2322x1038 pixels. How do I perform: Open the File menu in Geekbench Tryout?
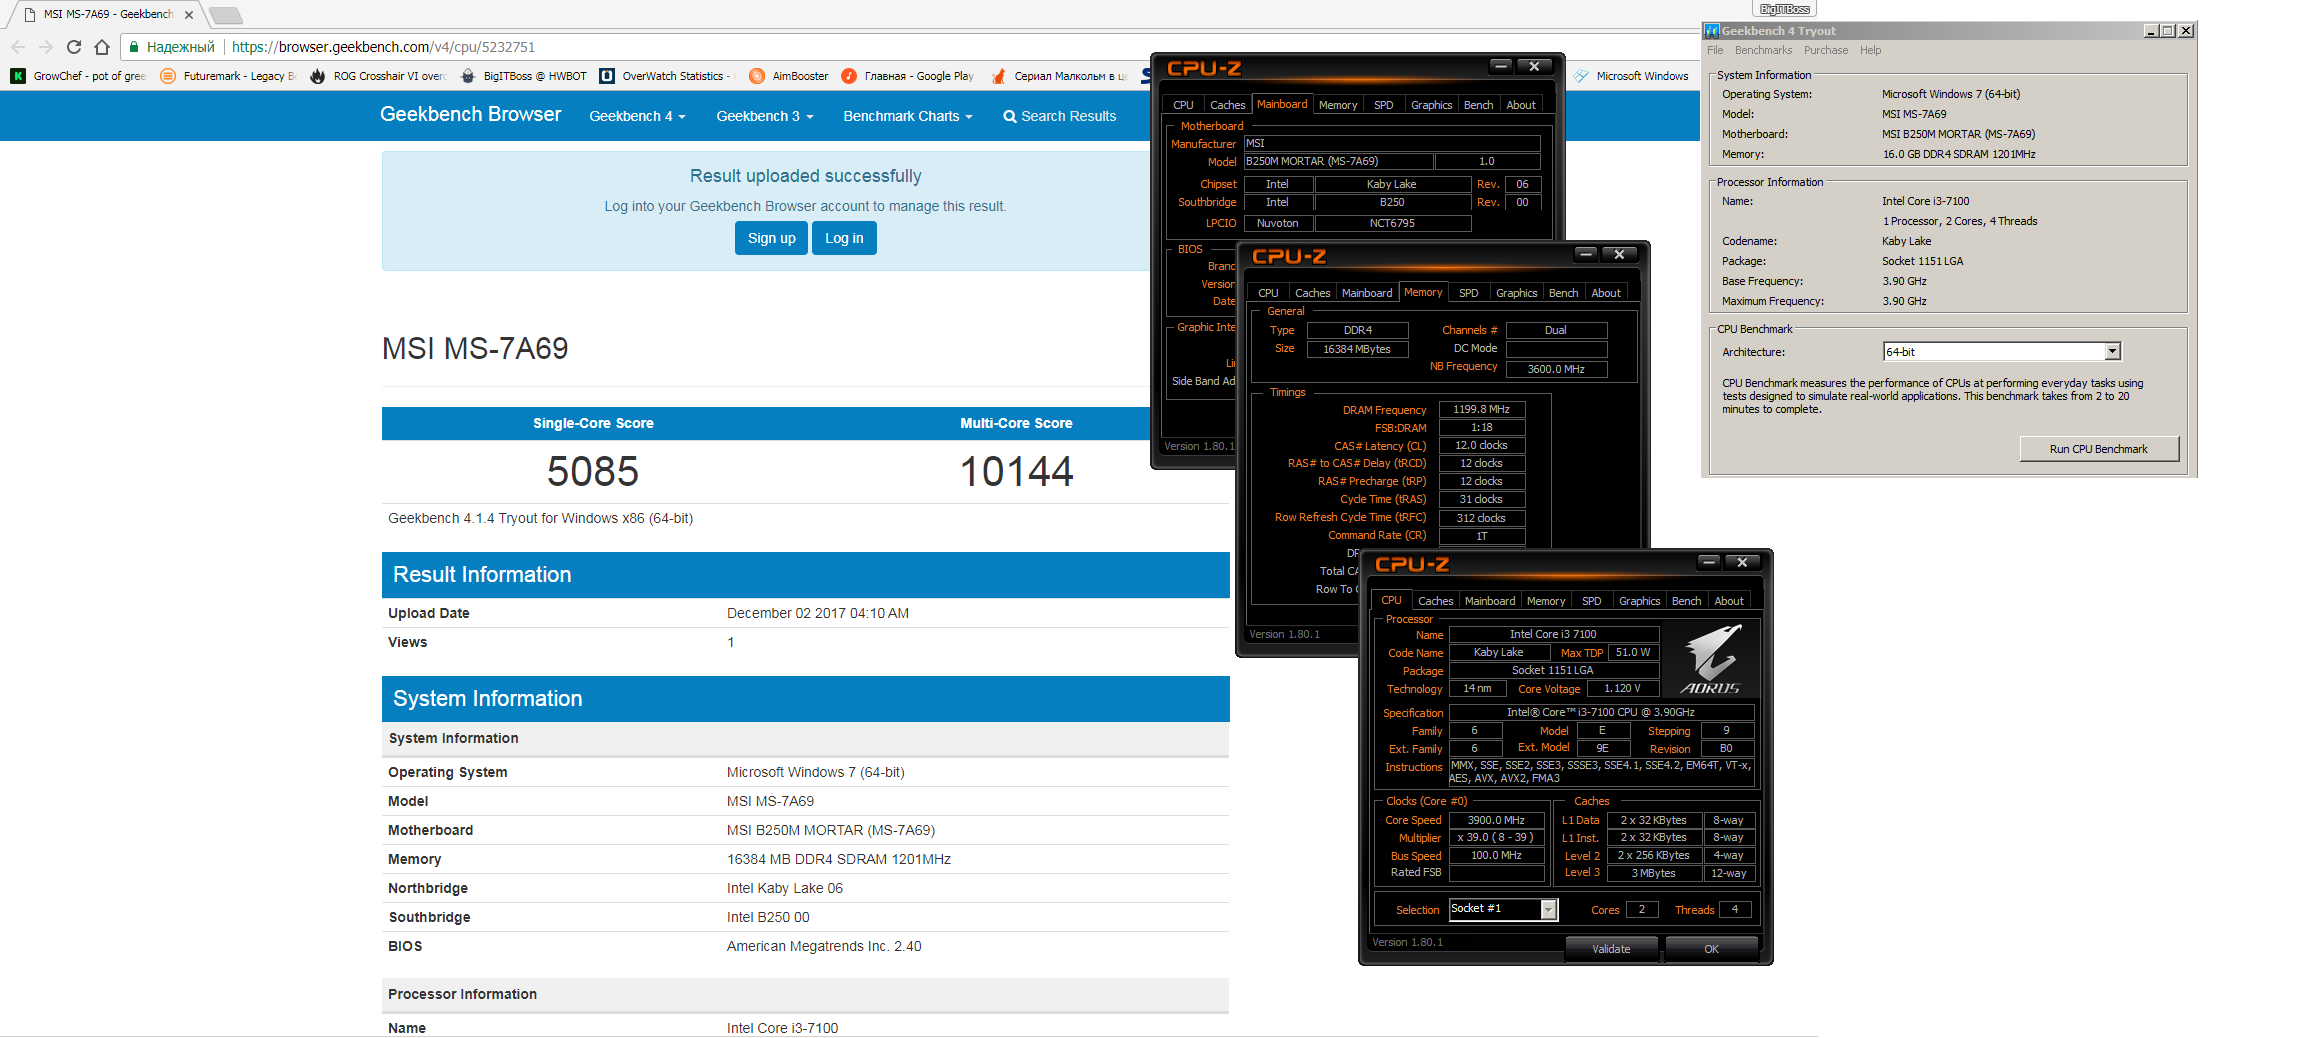1715,50
